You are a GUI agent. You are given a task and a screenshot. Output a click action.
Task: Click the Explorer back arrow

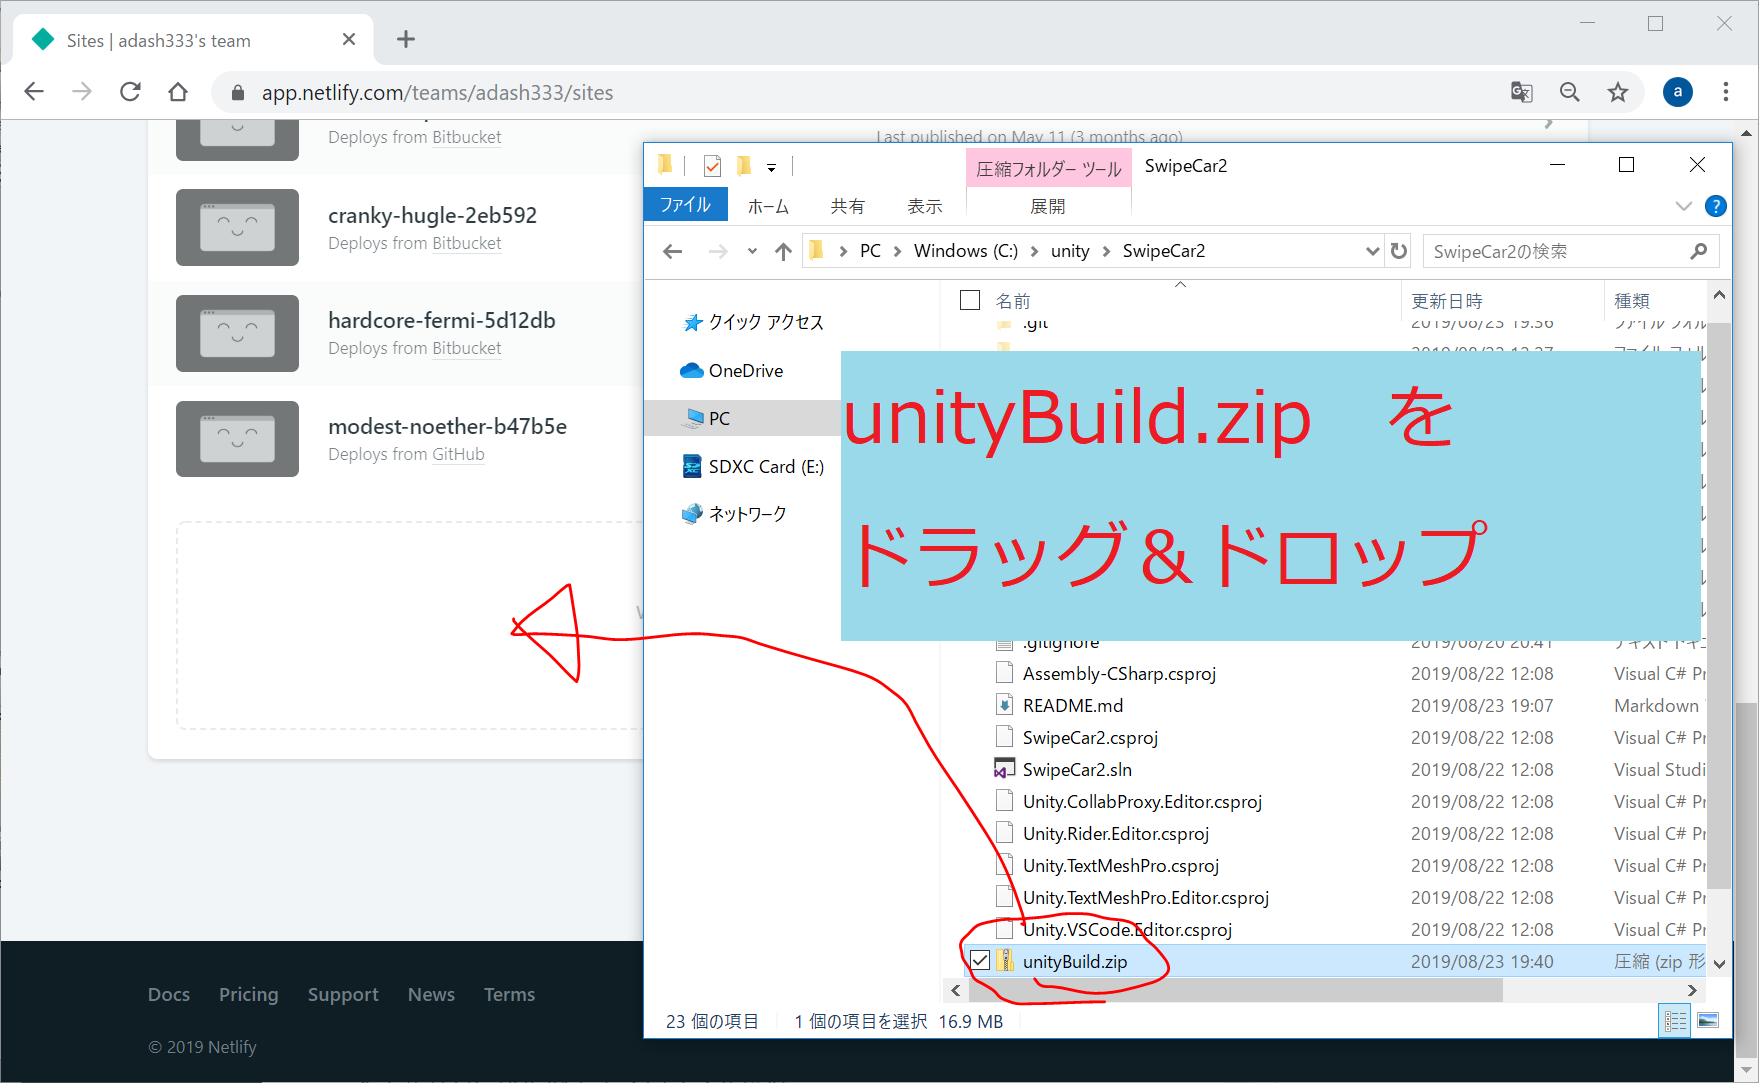click(x=673, y=251)
